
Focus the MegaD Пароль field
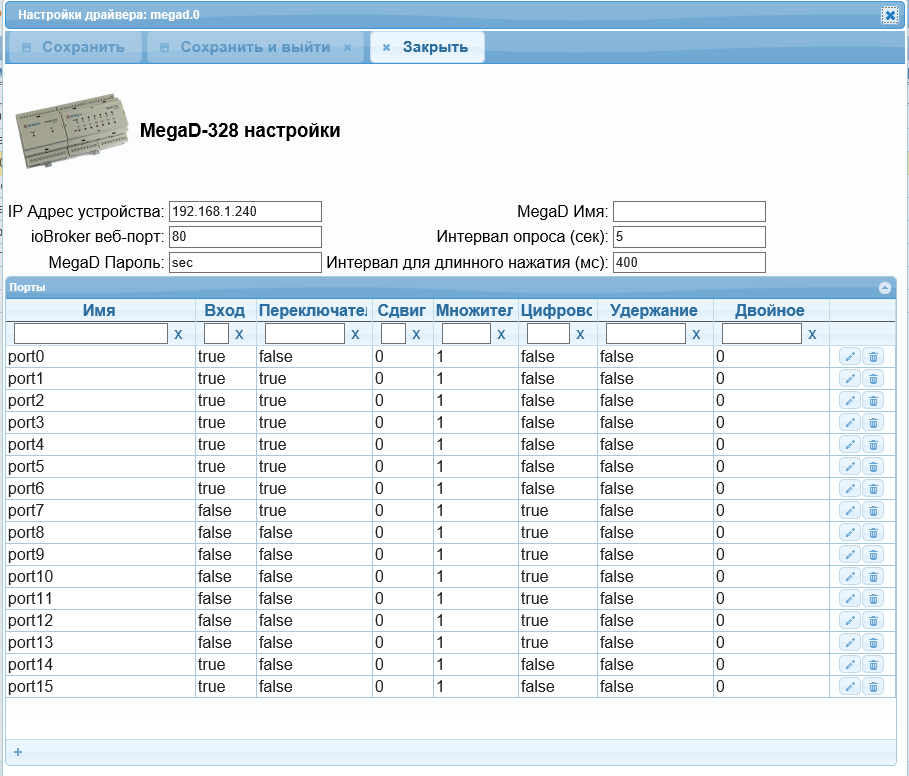tap(245, 263)
